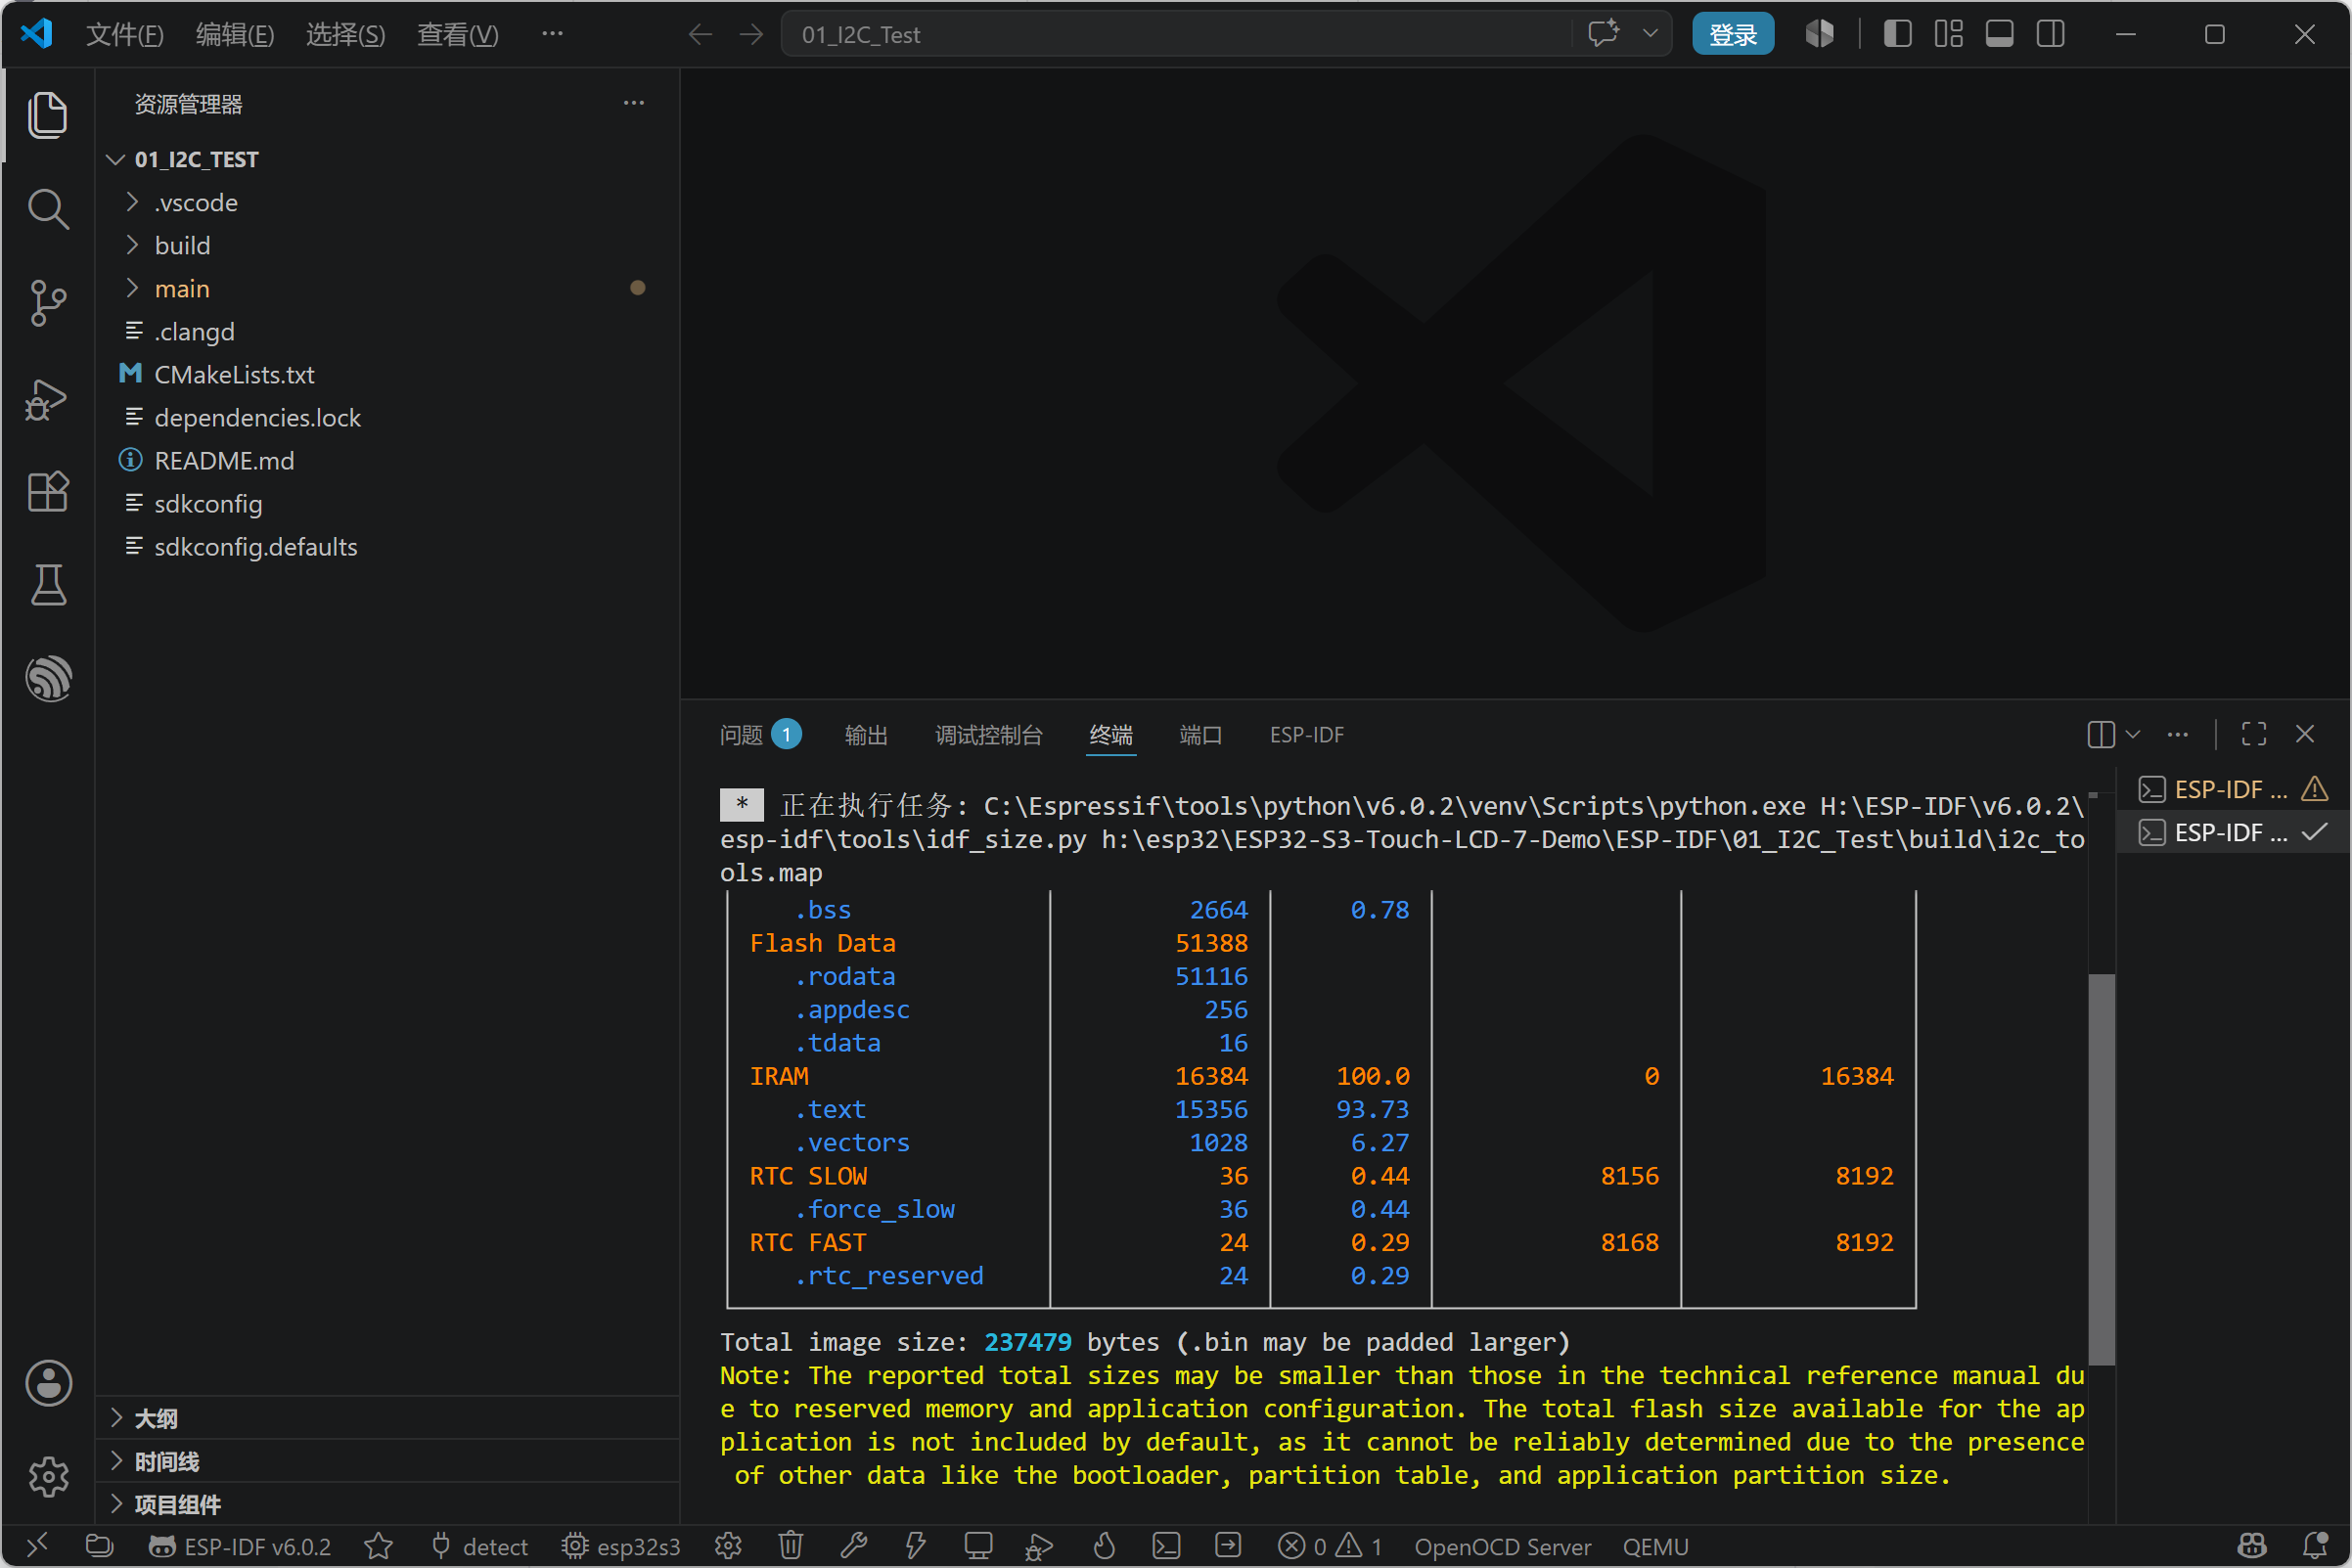Expand the 大纲 outline section
The height and width of the screenshot is (1568, 2352).
tap(388, 1418)
